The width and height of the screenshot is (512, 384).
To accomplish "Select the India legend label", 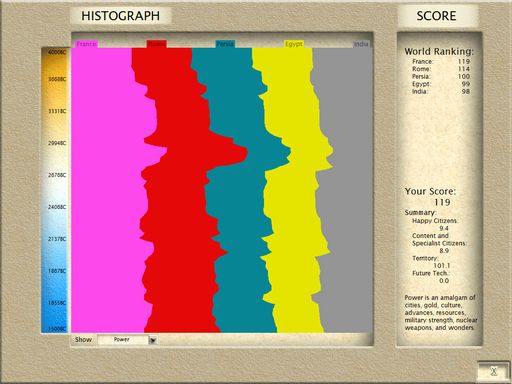I will [361, 44].
